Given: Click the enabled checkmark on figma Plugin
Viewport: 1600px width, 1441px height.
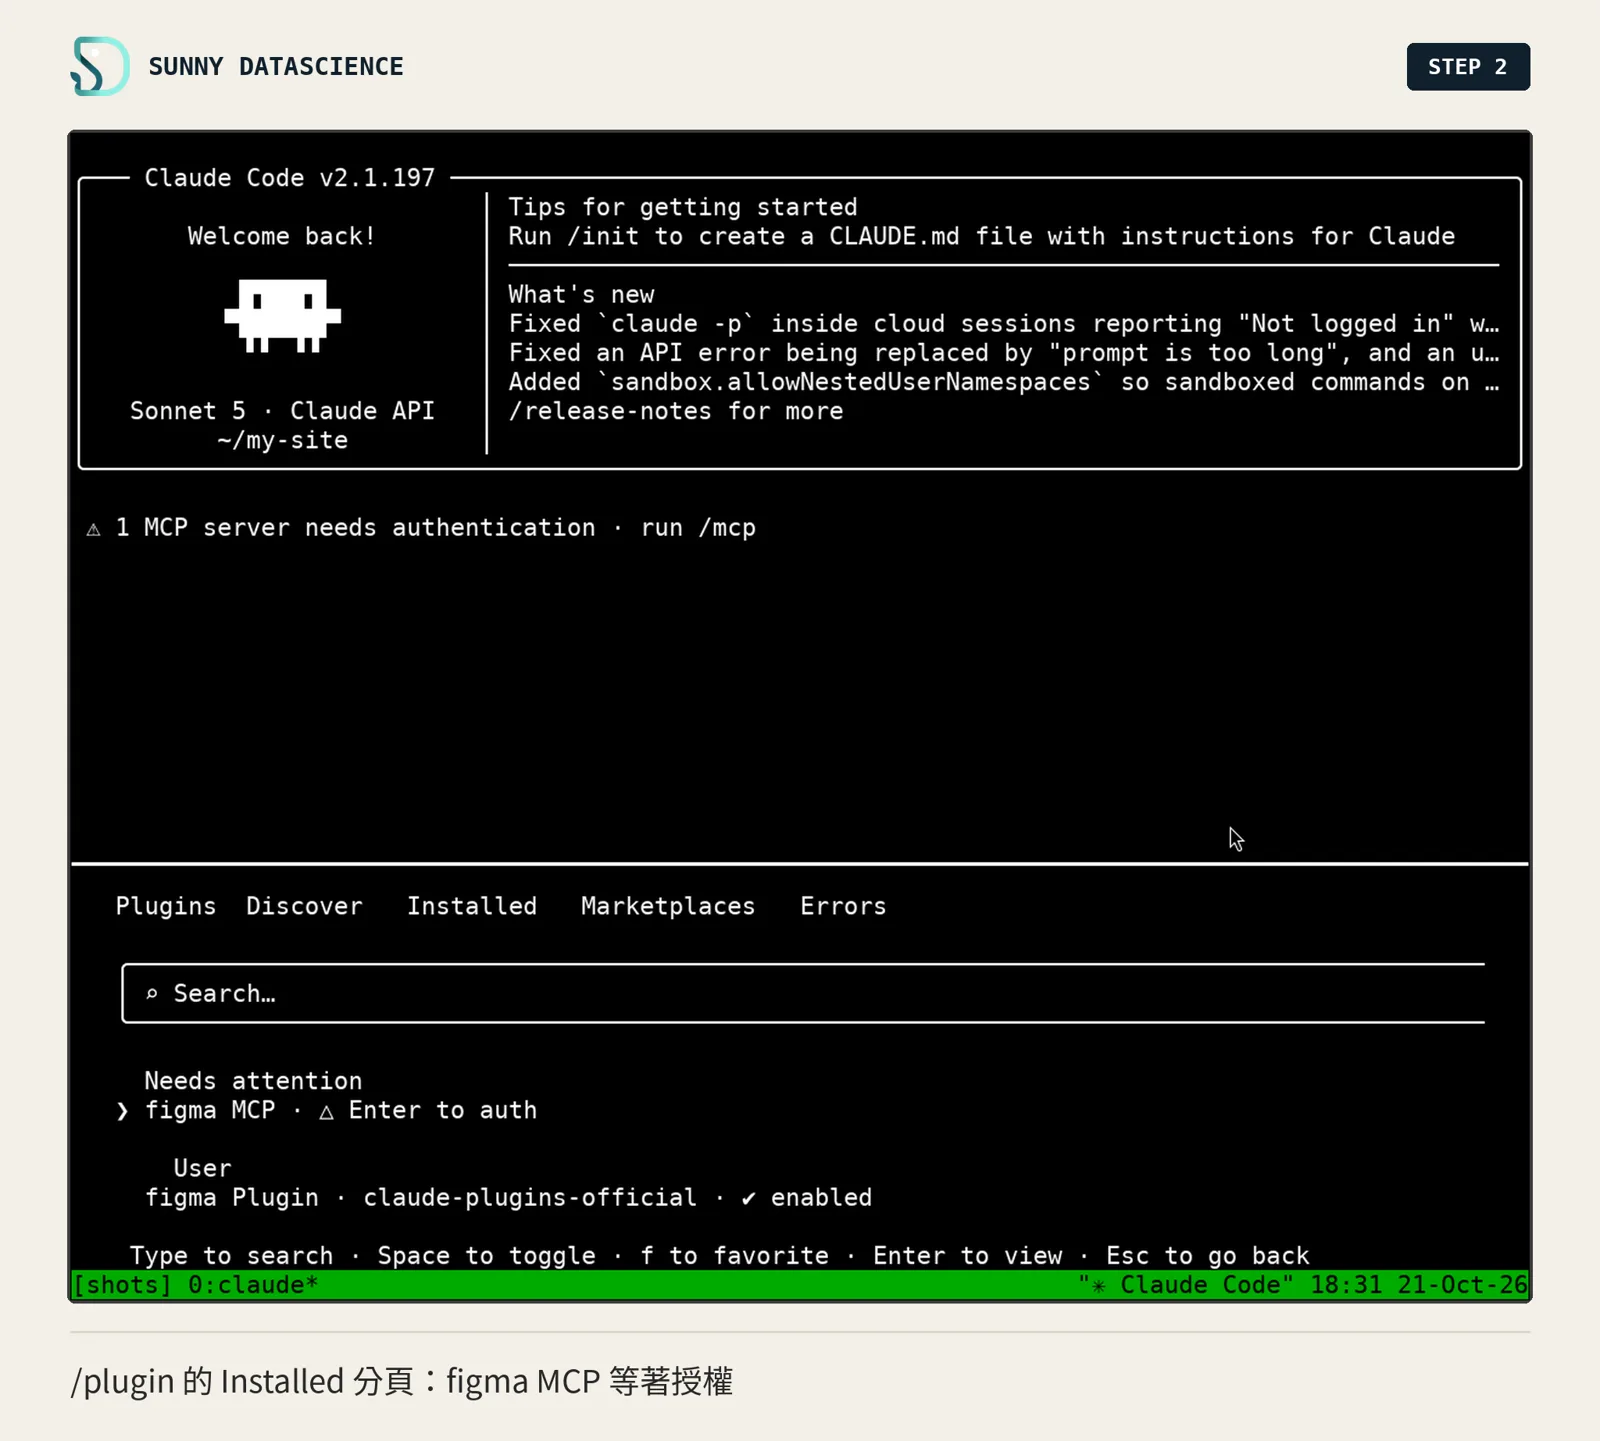Looking at the screenshot, I should [x=748, y=1198].
